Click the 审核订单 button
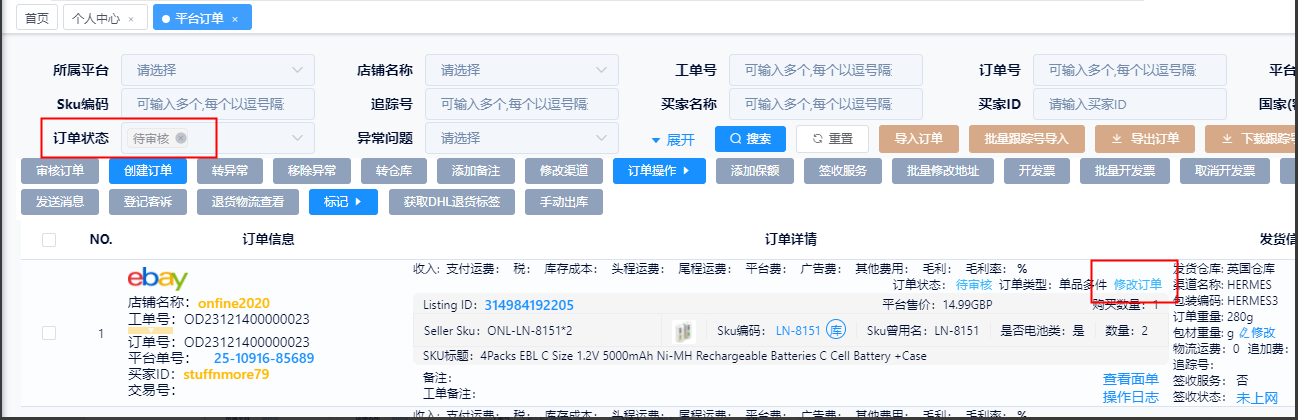The height and width of the screenshot is (420, 1298). point(60,171)
